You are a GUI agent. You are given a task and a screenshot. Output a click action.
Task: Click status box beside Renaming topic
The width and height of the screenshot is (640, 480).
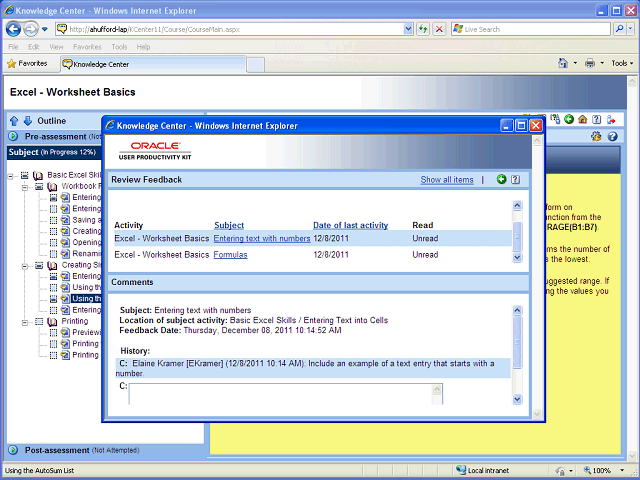tap(53, 254)
